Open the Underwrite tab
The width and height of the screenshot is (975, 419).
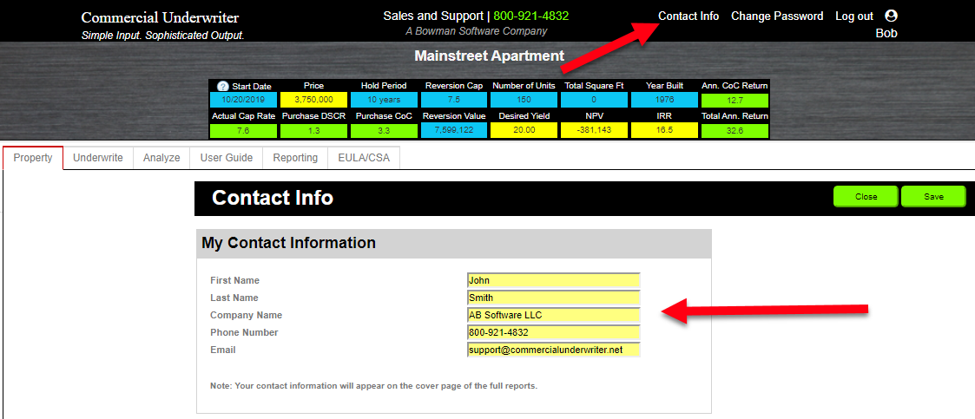(x=98, y=158)
